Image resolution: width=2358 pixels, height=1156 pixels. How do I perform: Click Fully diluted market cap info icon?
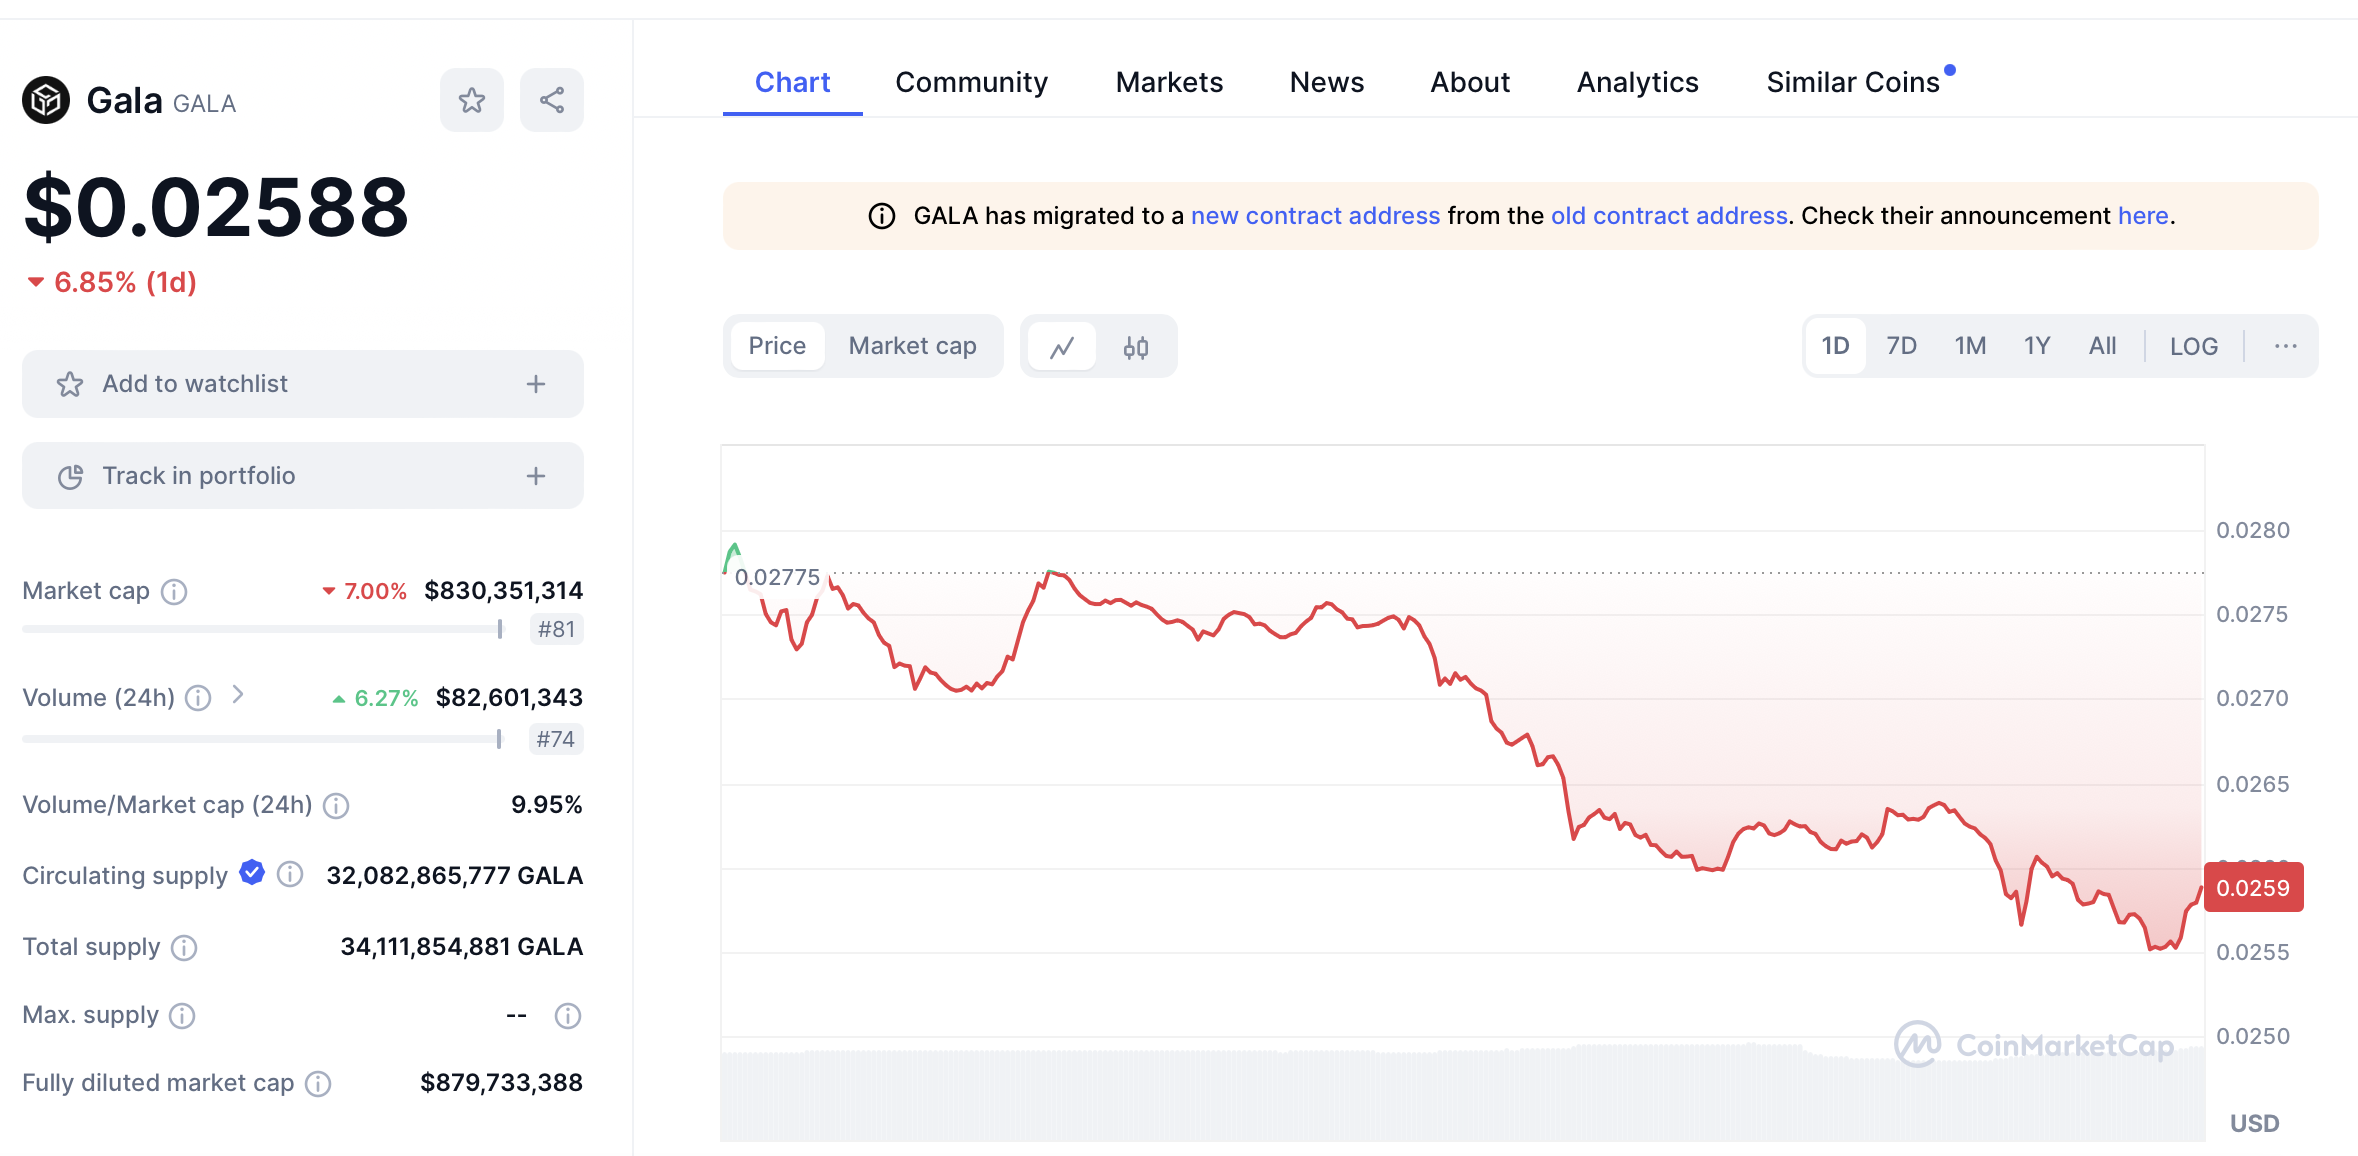318,1083
